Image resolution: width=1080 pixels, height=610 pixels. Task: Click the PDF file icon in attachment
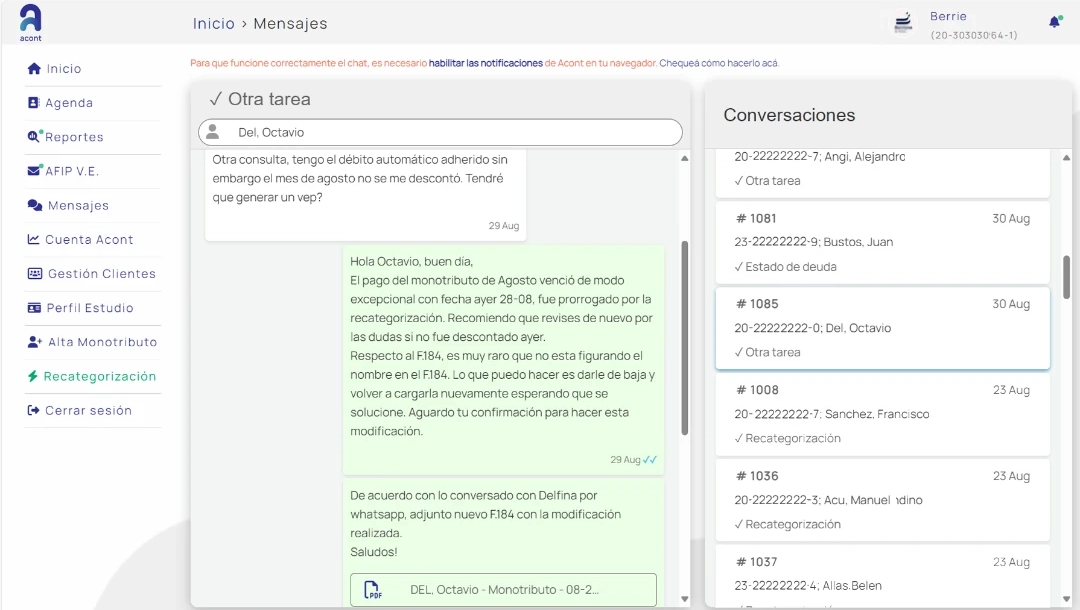(x=372, y=590)
